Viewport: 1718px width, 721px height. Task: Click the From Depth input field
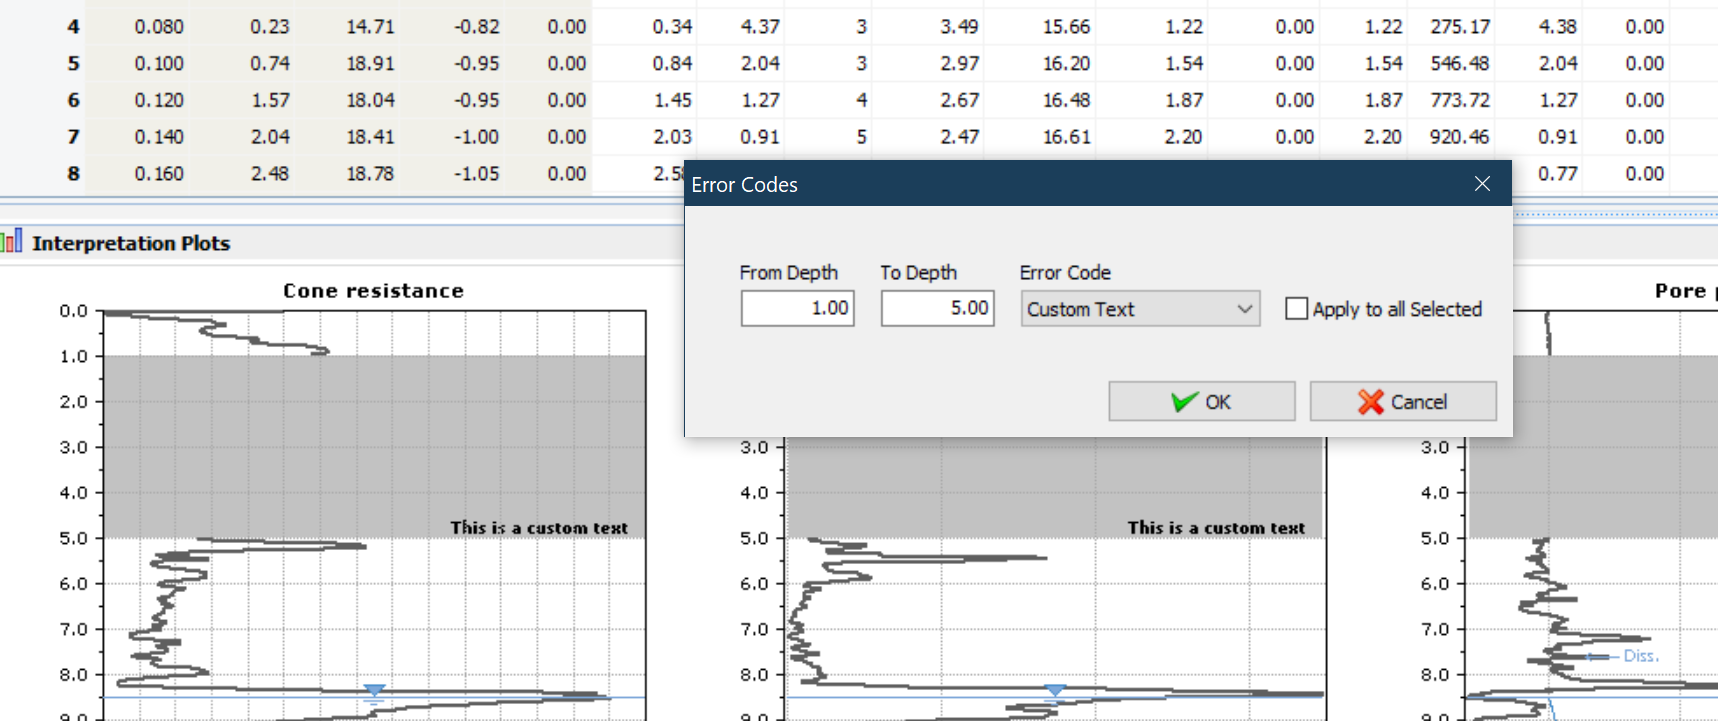click(x=797, y=309)
